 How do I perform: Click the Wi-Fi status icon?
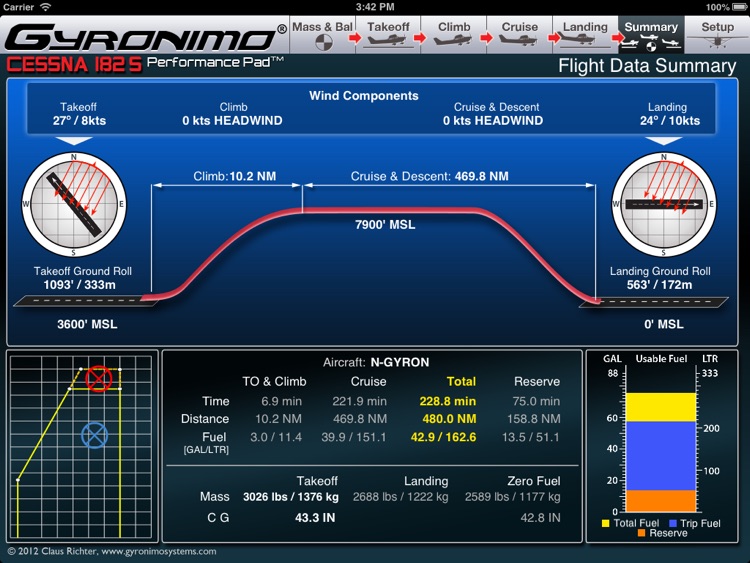coord(45,7)
